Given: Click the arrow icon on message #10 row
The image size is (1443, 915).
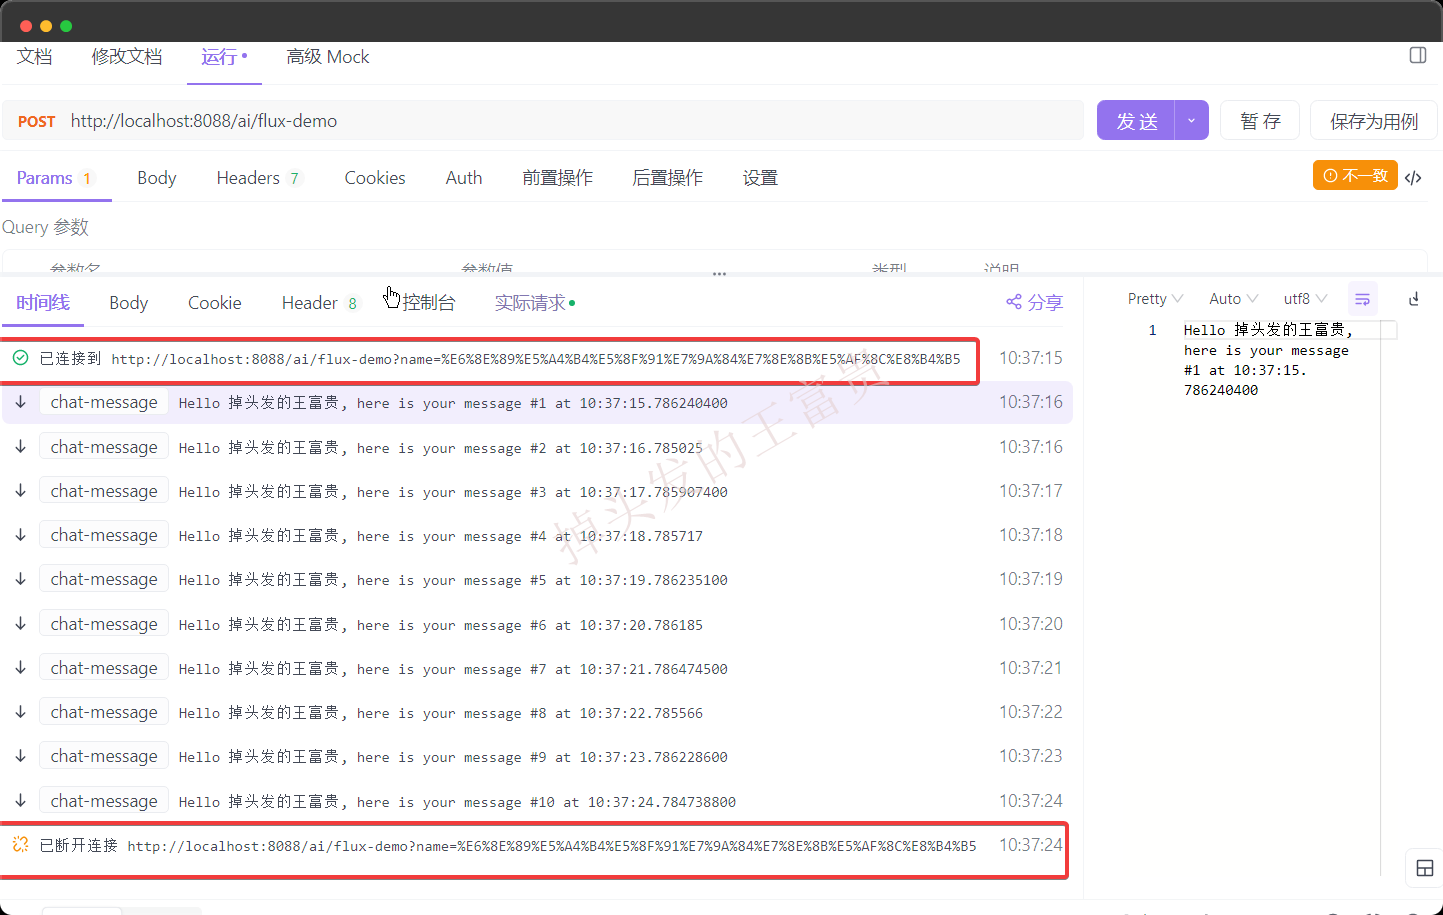Looking at the screenshot, I should click(20, 801).
